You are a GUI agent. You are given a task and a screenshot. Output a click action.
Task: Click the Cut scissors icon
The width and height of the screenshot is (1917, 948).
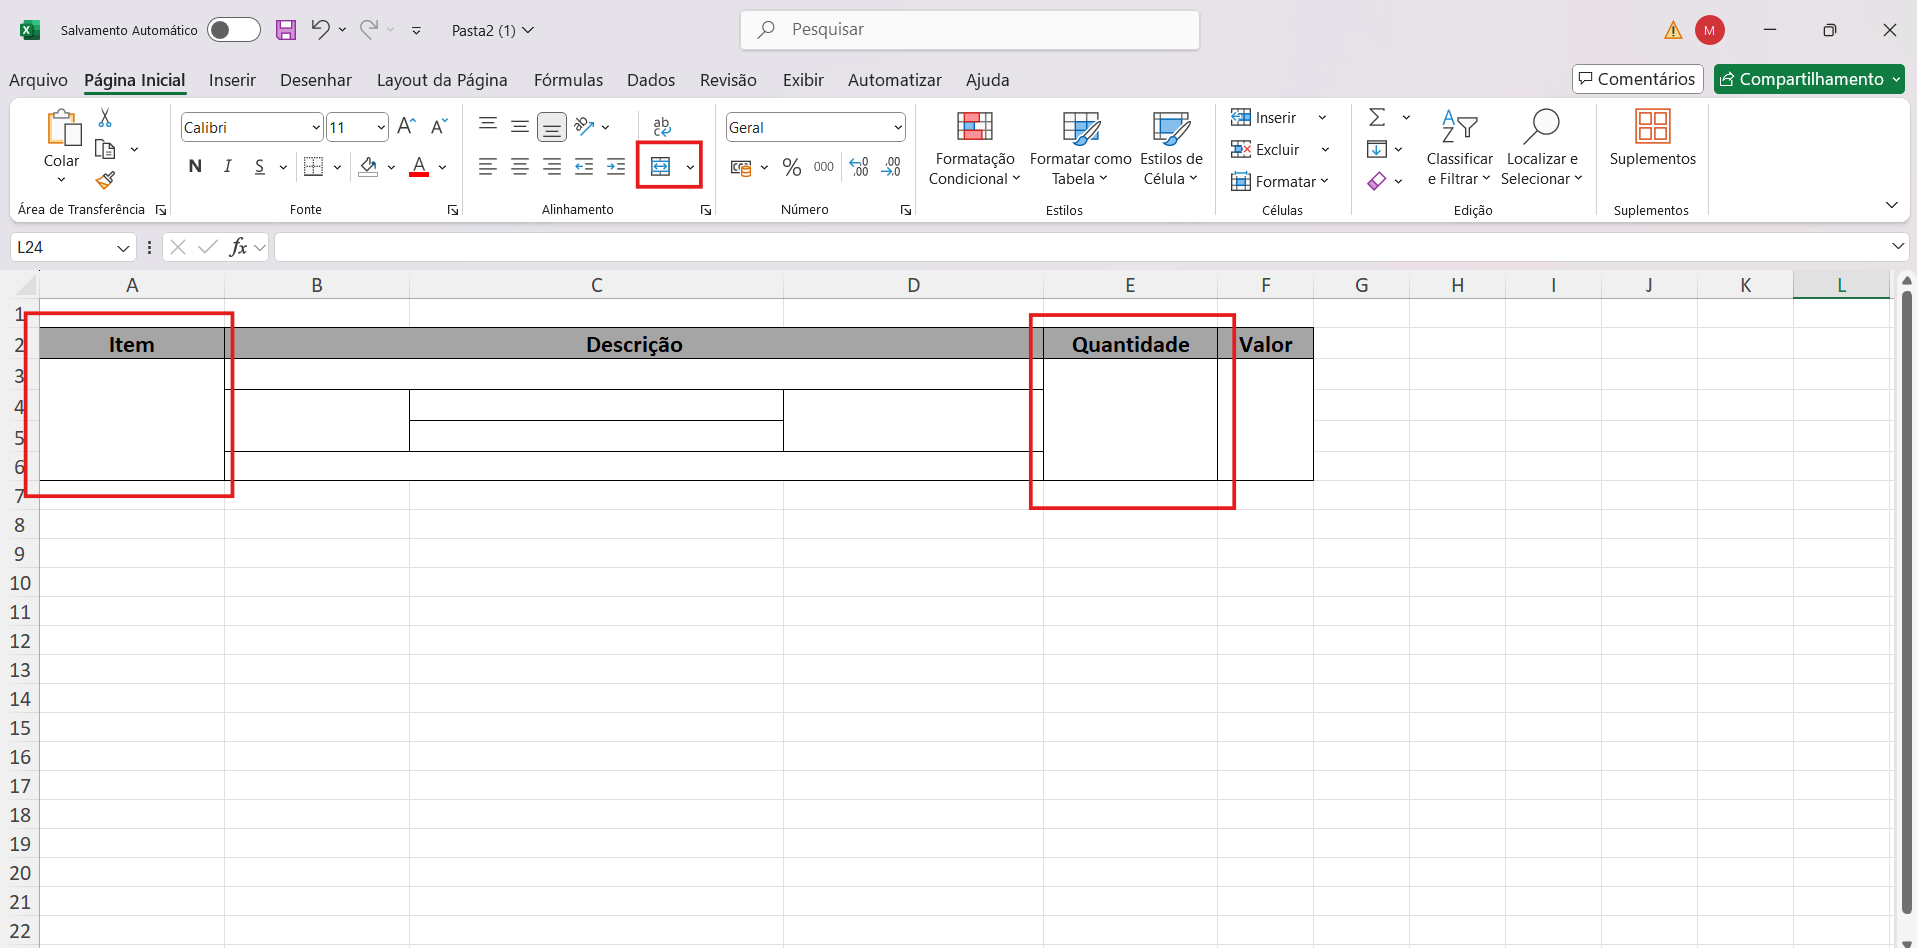105,118
